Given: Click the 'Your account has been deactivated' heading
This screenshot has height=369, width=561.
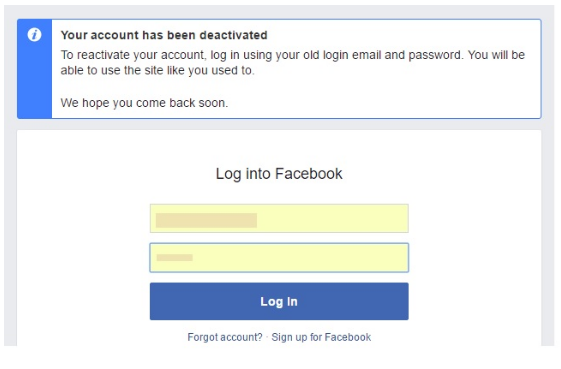Looking at the screenshot, I should 164,35.
